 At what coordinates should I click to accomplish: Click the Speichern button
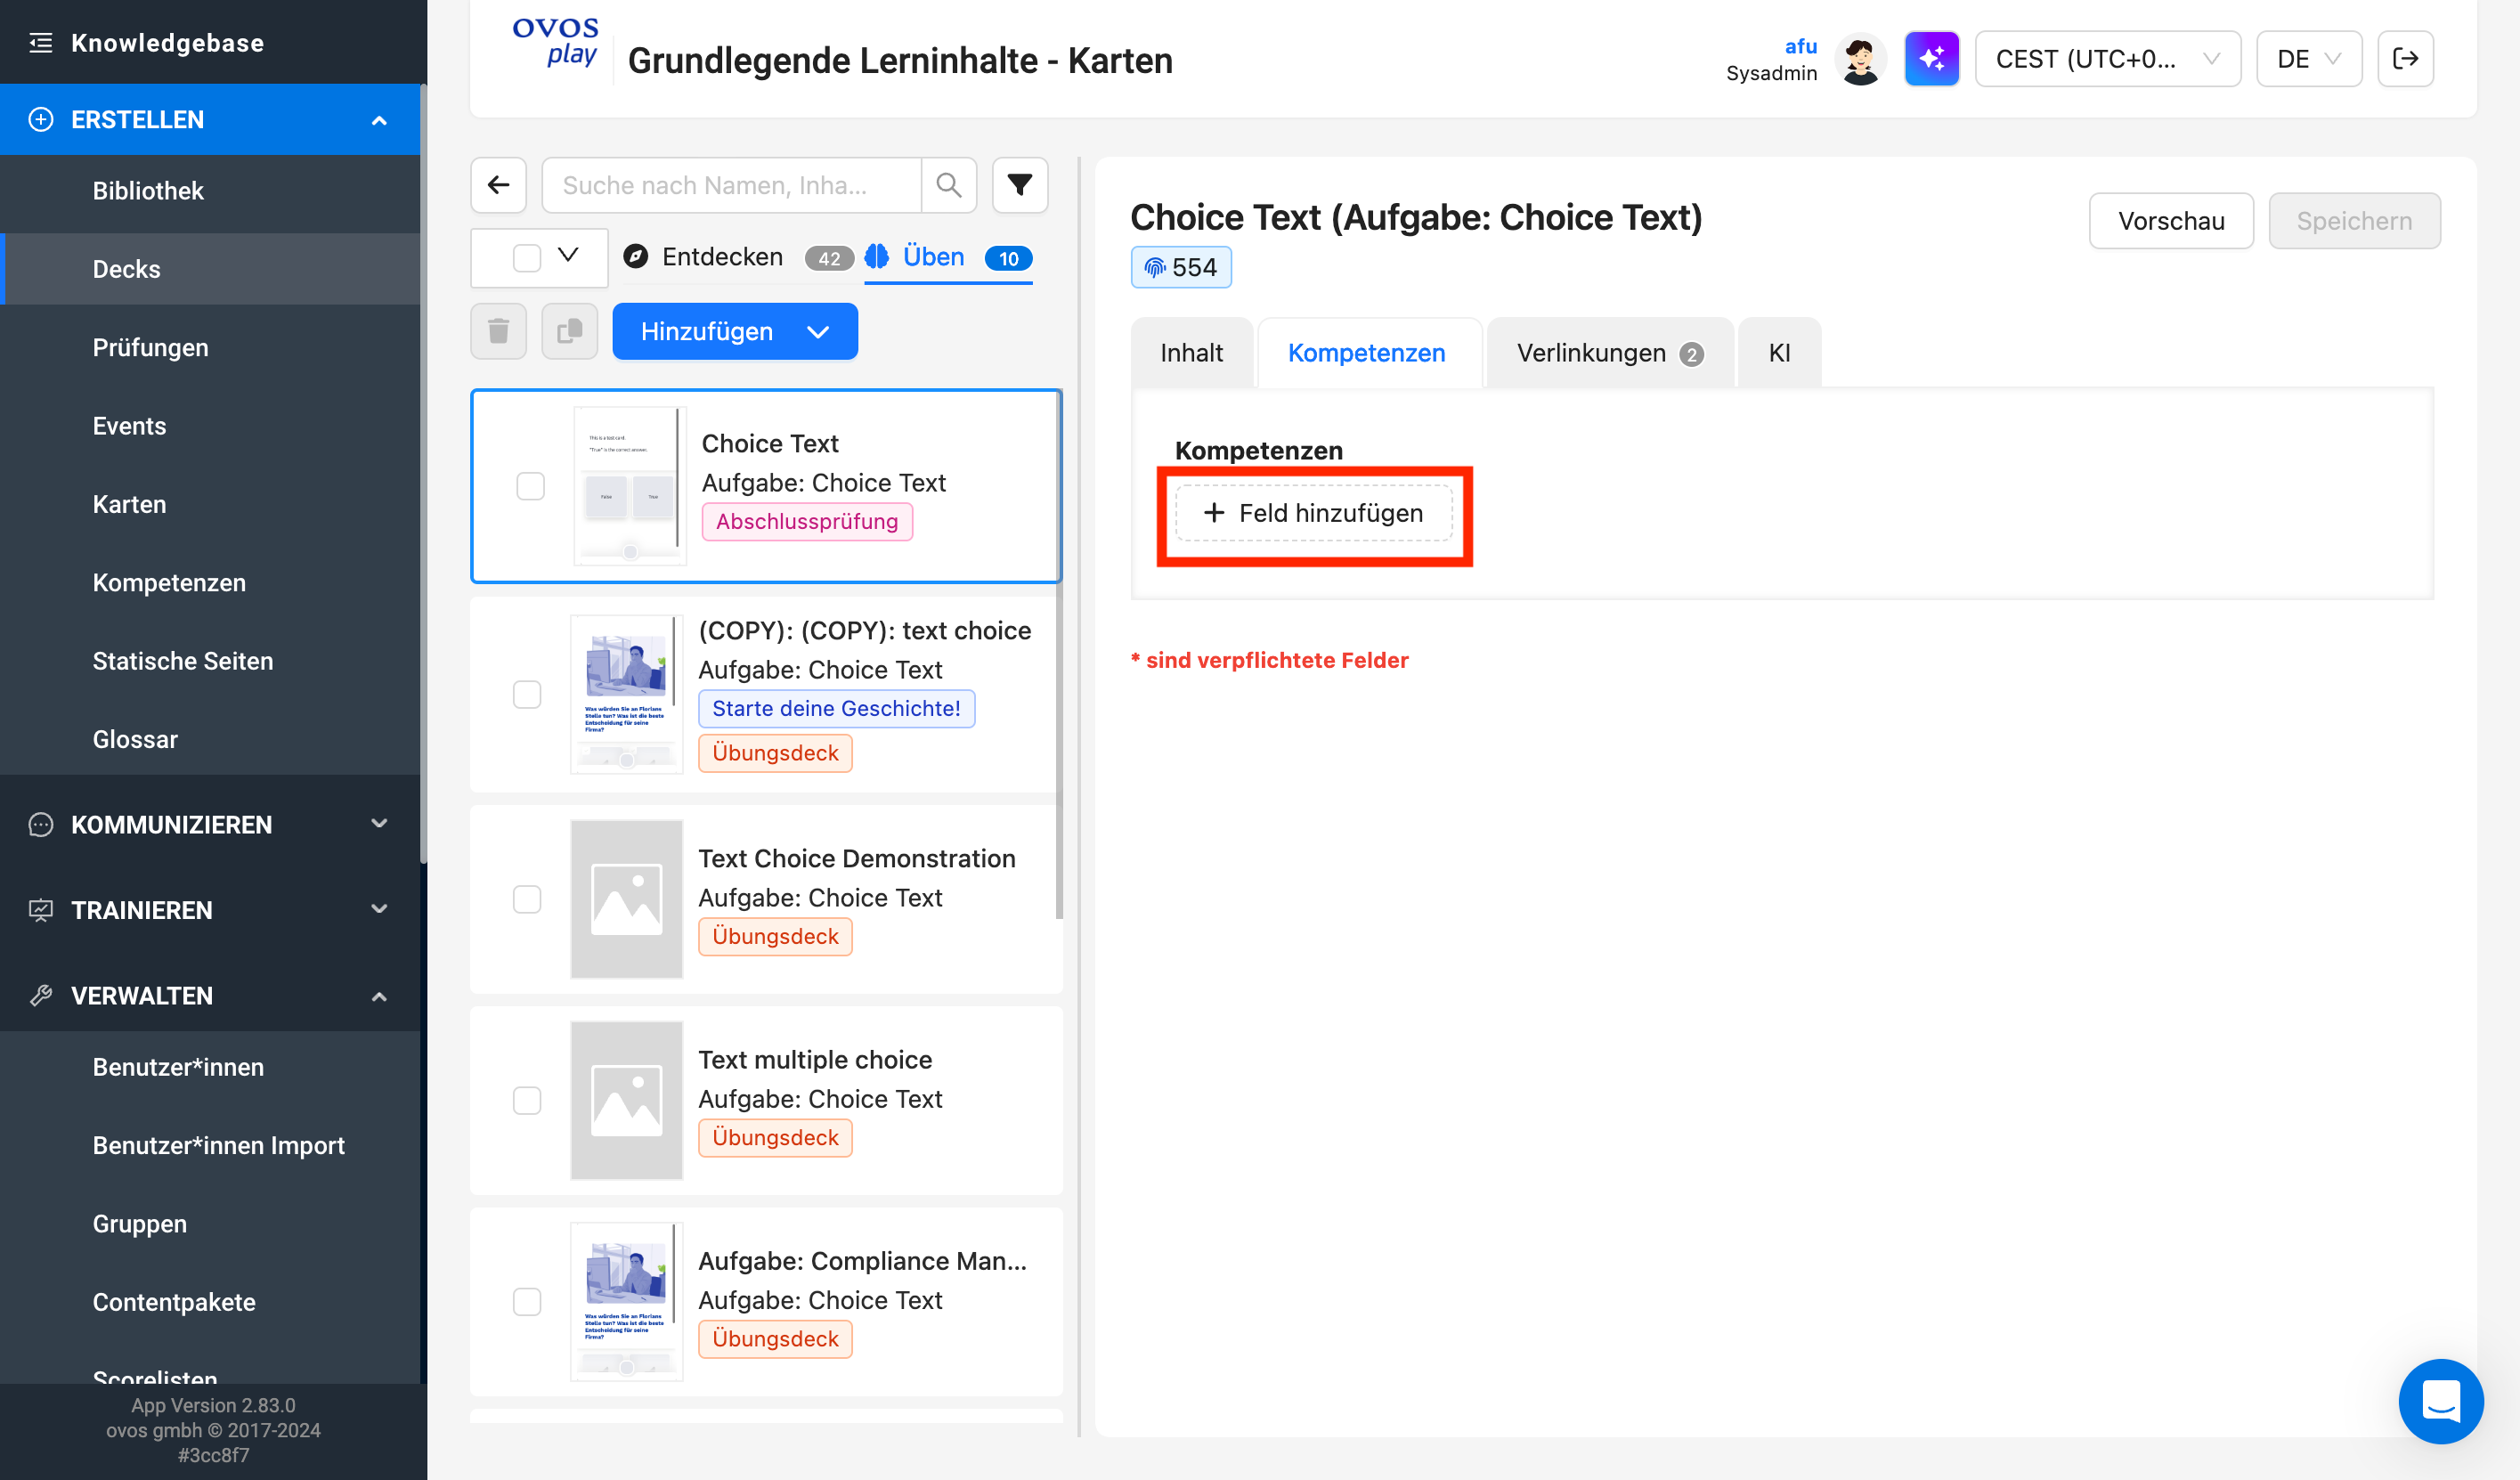tap(2354, 221)
